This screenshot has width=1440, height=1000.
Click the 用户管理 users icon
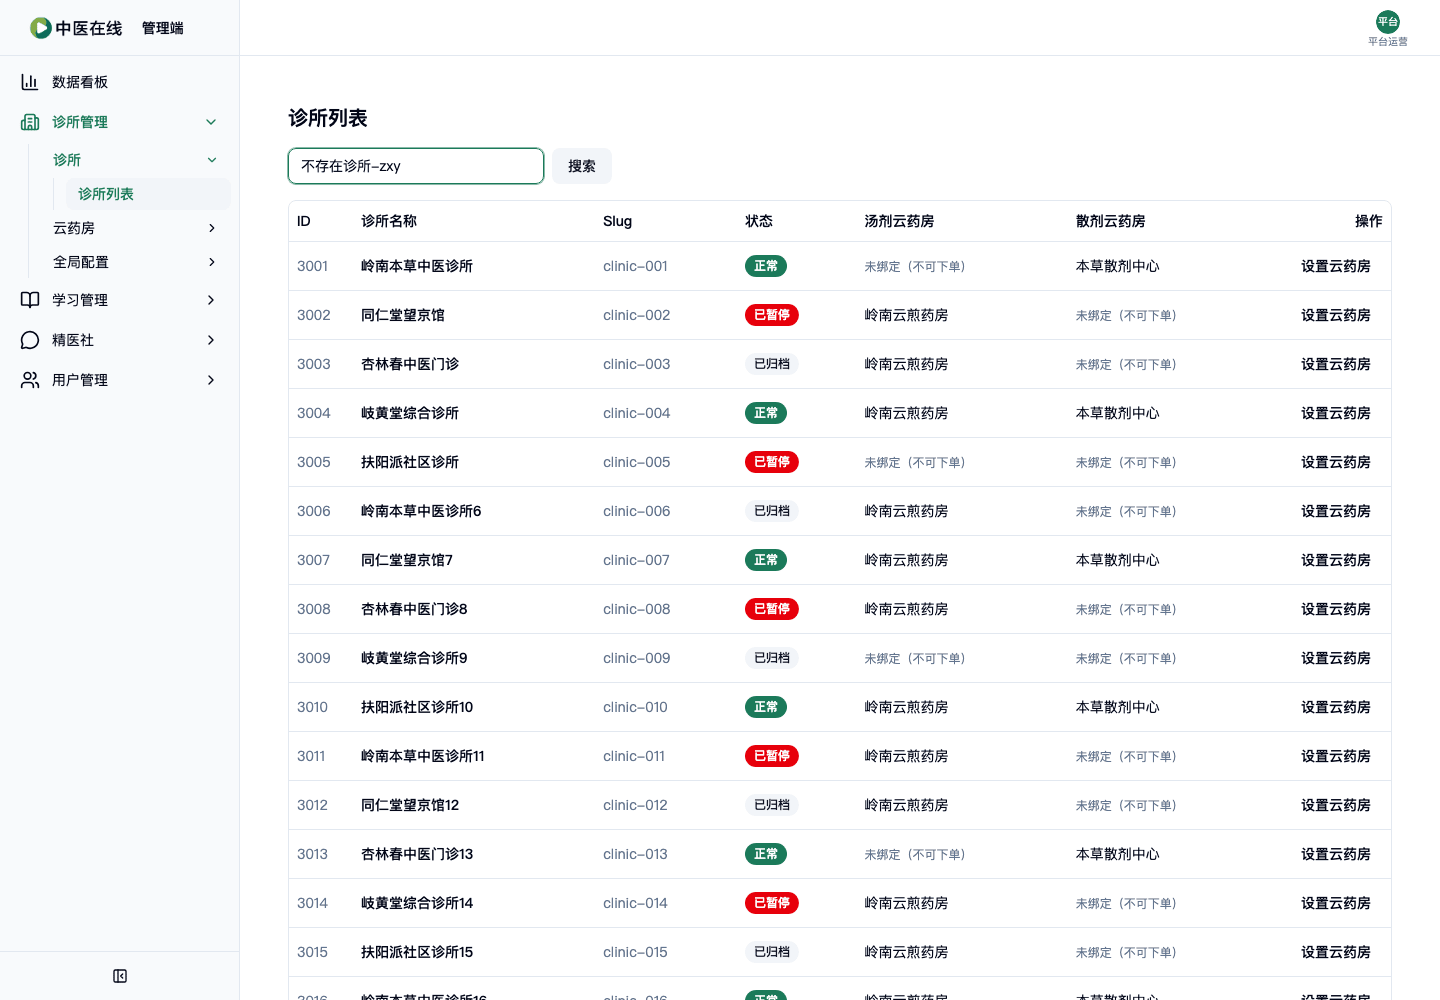(30, 380)
